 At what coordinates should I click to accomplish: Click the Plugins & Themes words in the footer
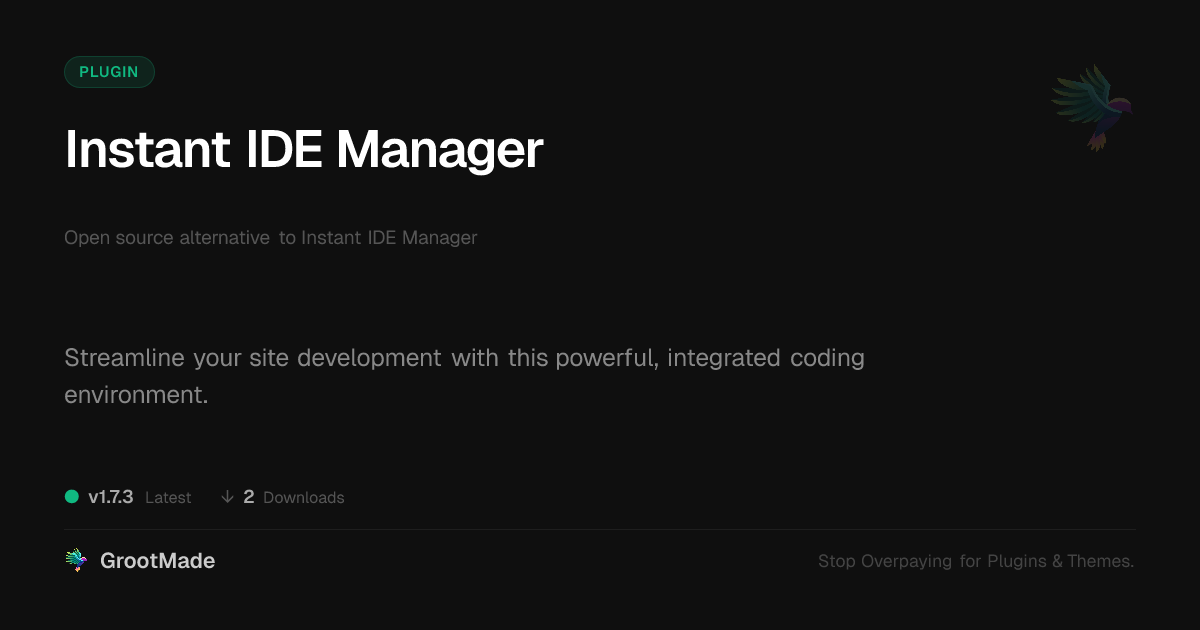1060,561
